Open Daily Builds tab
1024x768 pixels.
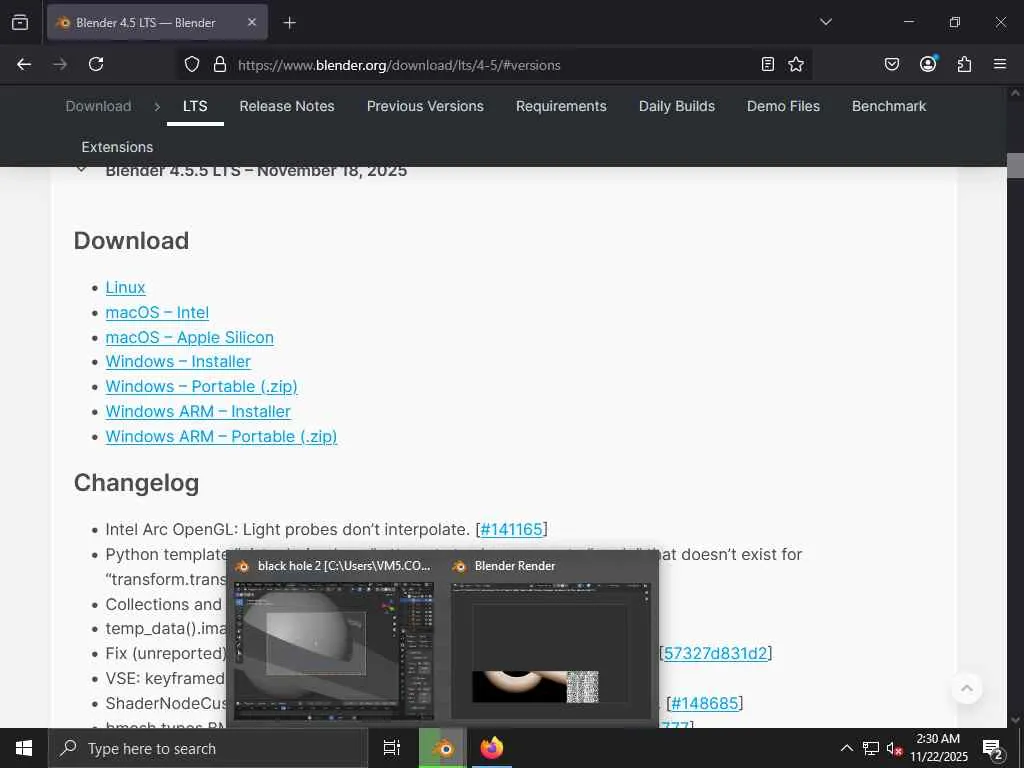coord(677,106)
